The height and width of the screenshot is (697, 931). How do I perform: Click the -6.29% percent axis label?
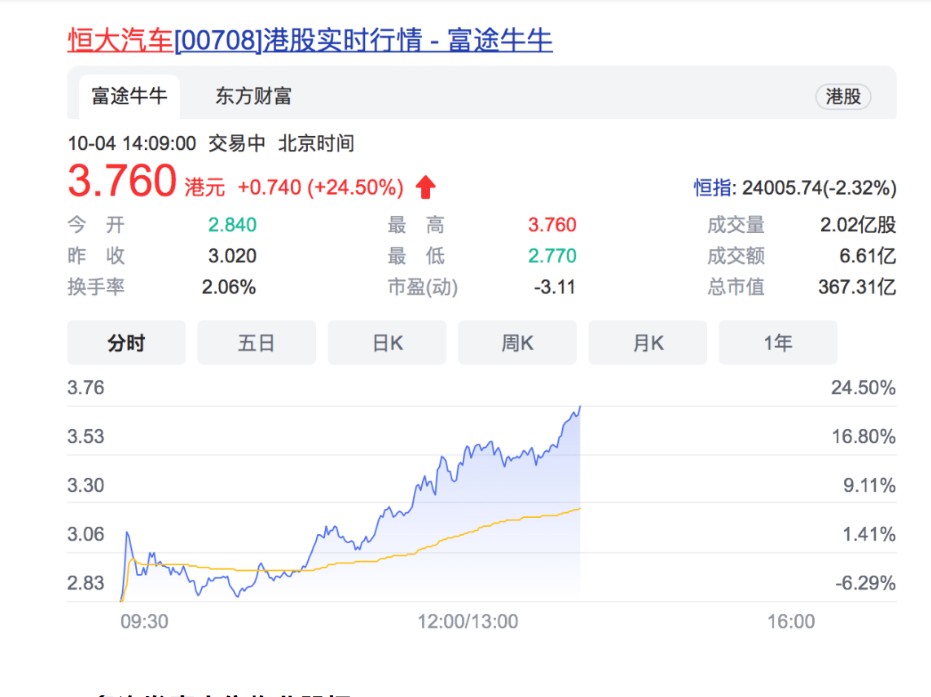pos(865,583)
